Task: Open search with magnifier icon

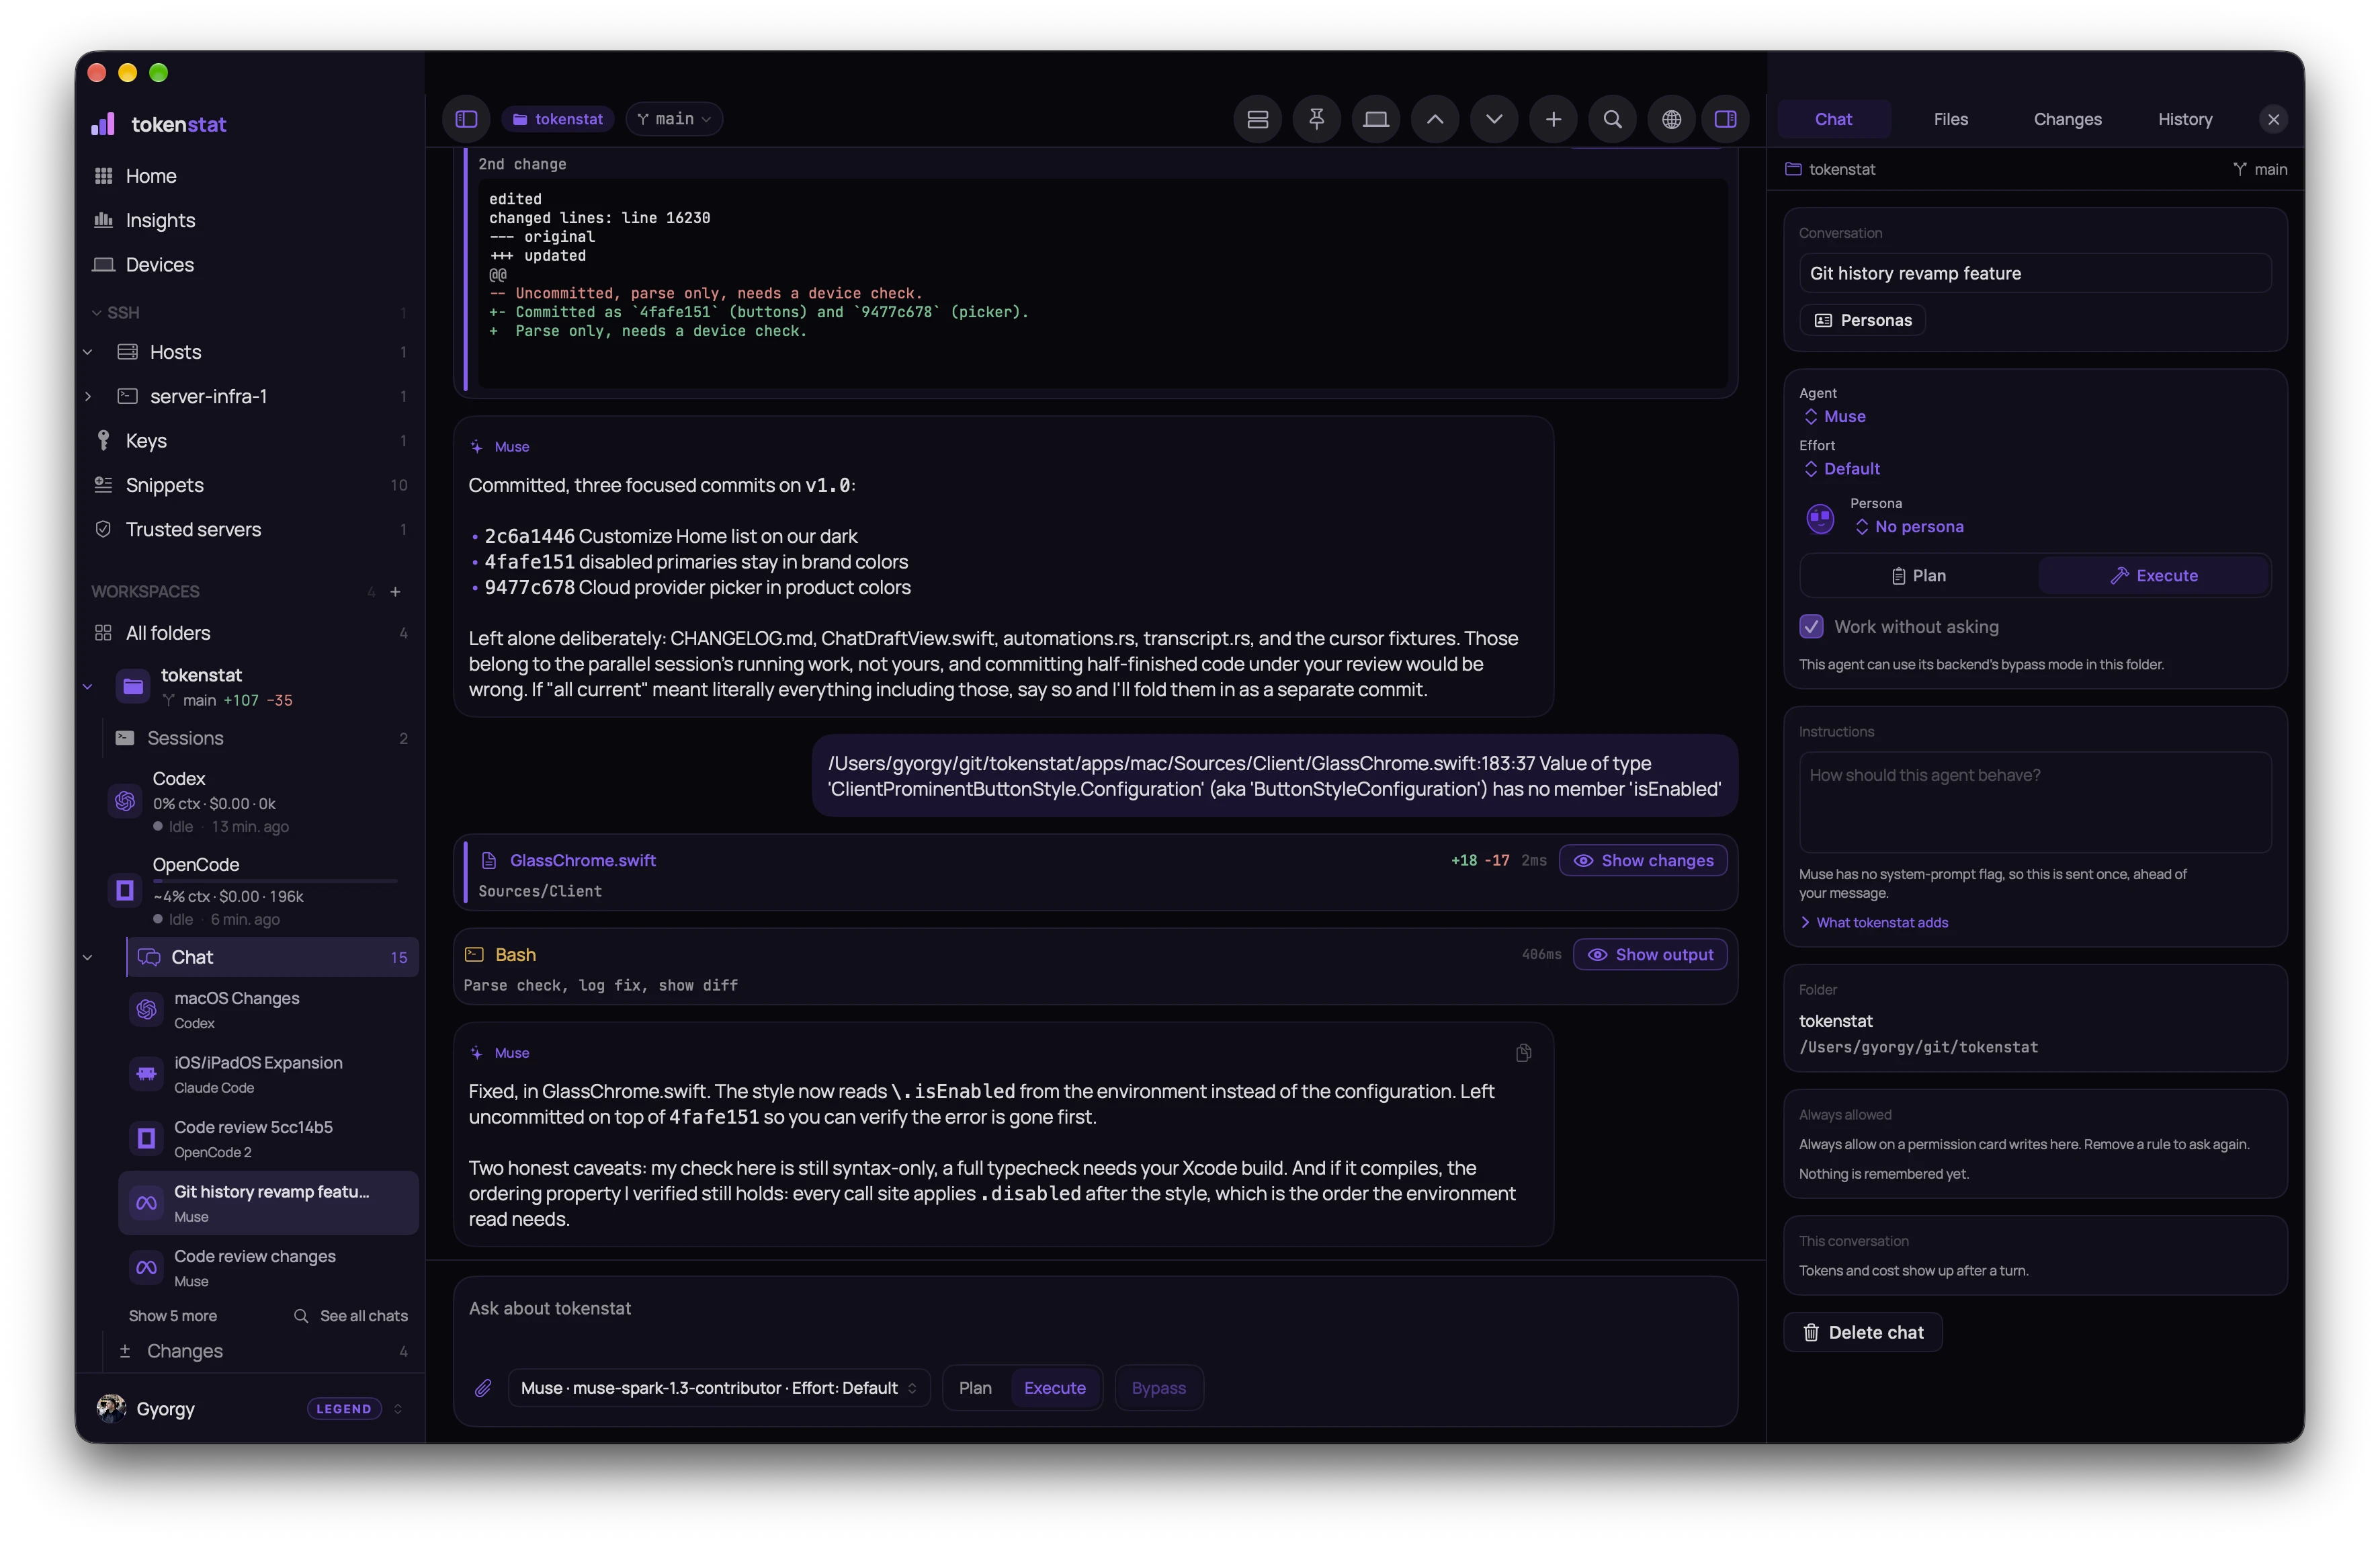Action: [1612, 119]
